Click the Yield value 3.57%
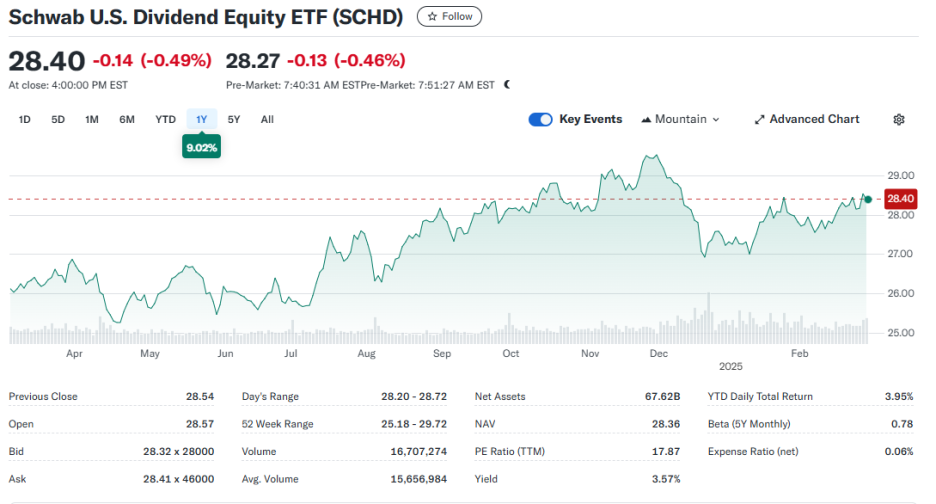The width and height of the screenshot is (936, 504). pos(666,479)
